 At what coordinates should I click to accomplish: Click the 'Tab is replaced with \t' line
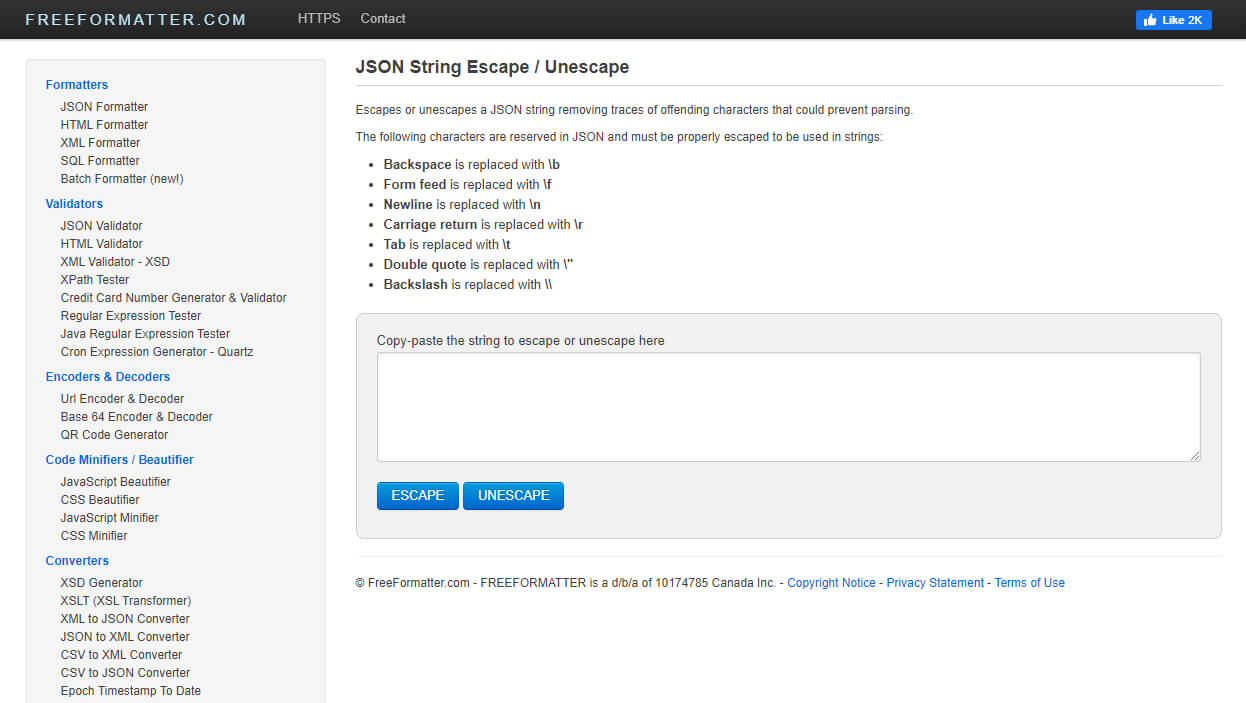447,245
